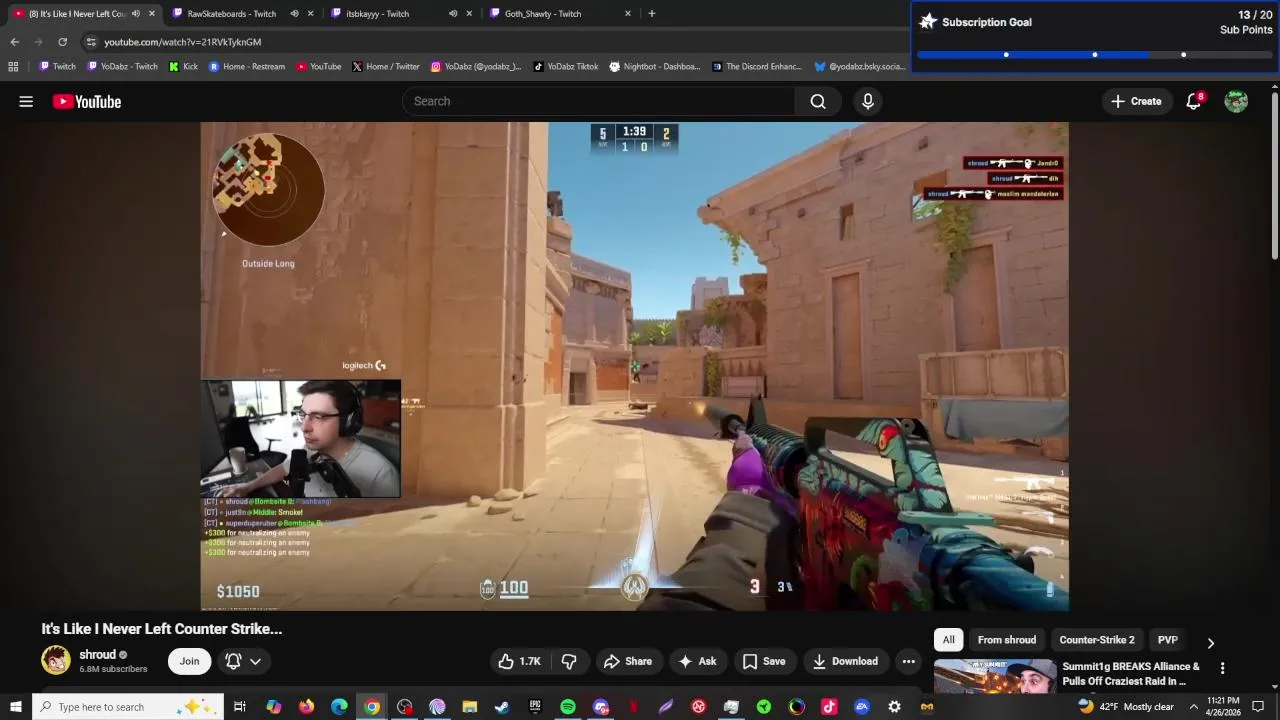Viewport: 1280px width, 720px height.
Task: View site information icon in address bar
Action: pos(91,42)
